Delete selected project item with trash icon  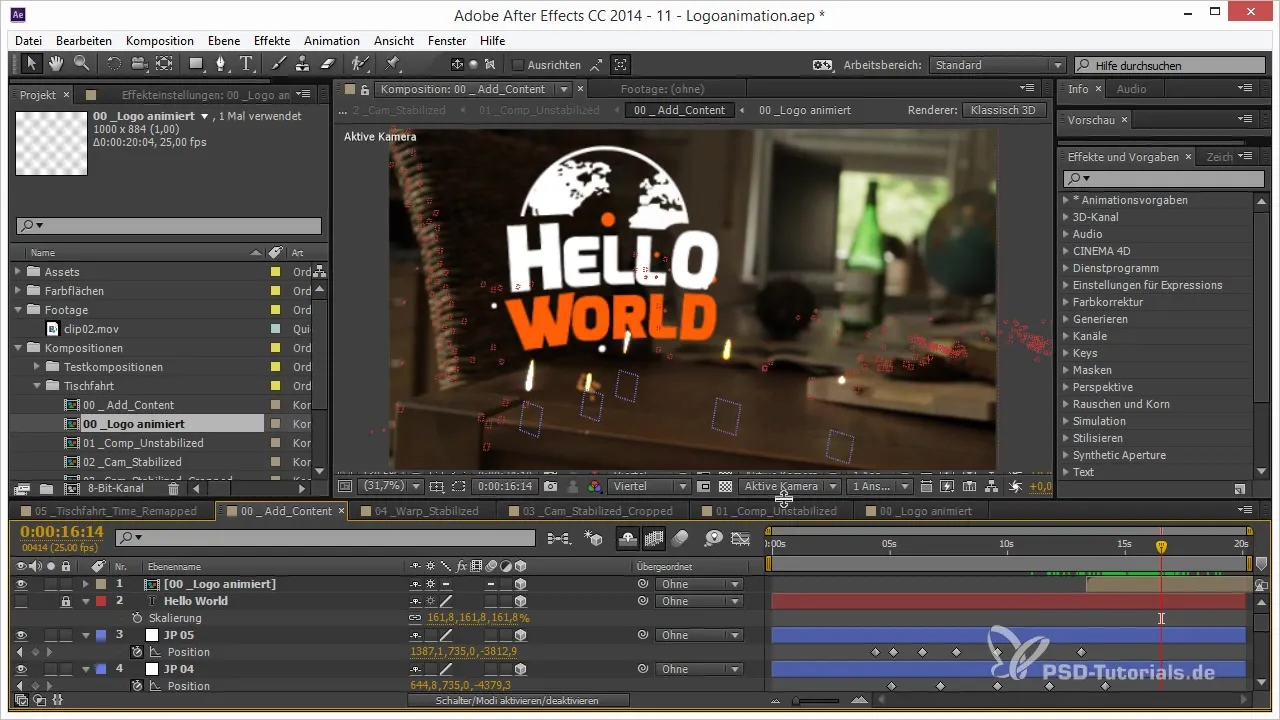tap(173, 489)
